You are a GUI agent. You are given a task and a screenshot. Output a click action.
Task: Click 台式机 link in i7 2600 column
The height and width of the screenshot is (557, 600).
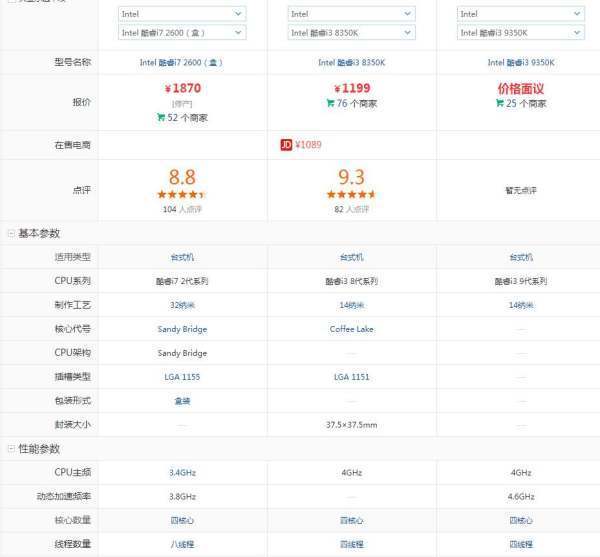pyautogui.click(x=182, y=257)
